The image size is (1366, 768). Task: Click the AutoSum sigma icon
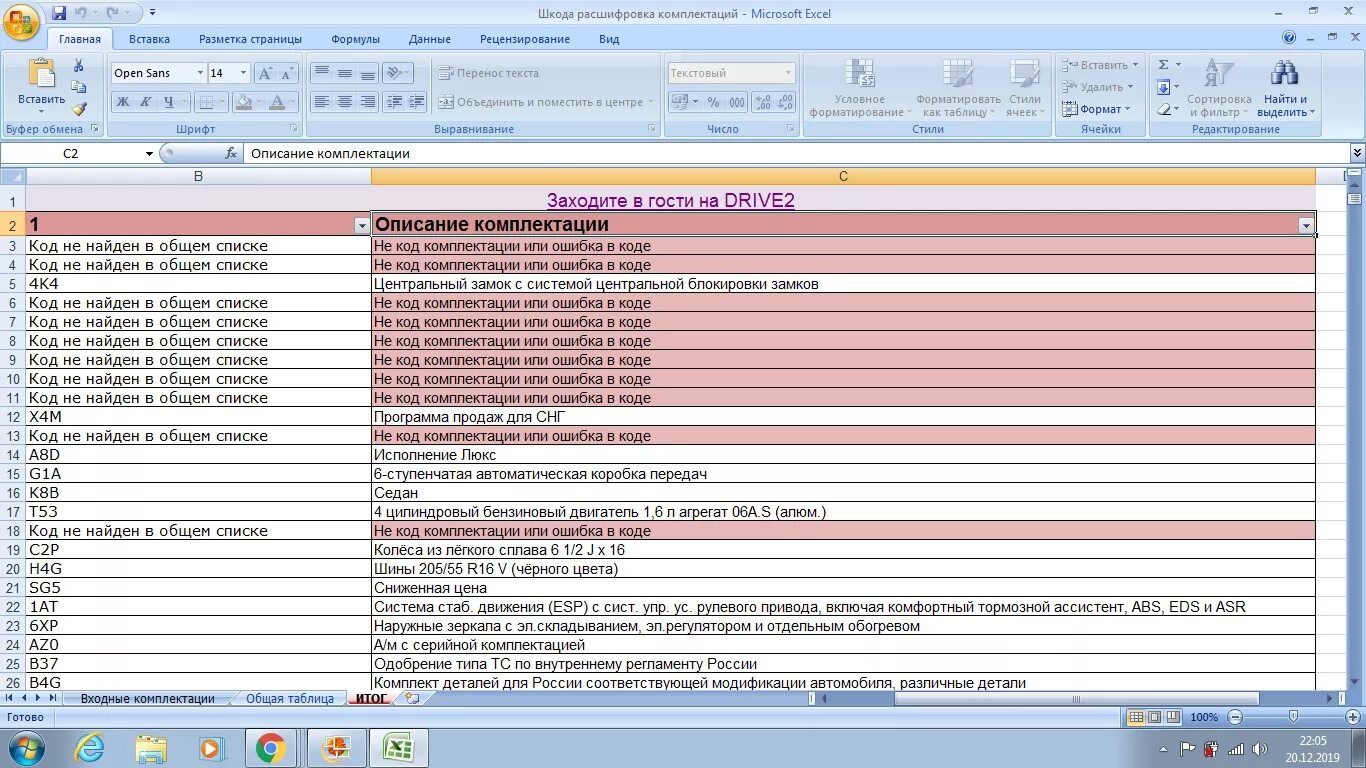point(1163,65)
